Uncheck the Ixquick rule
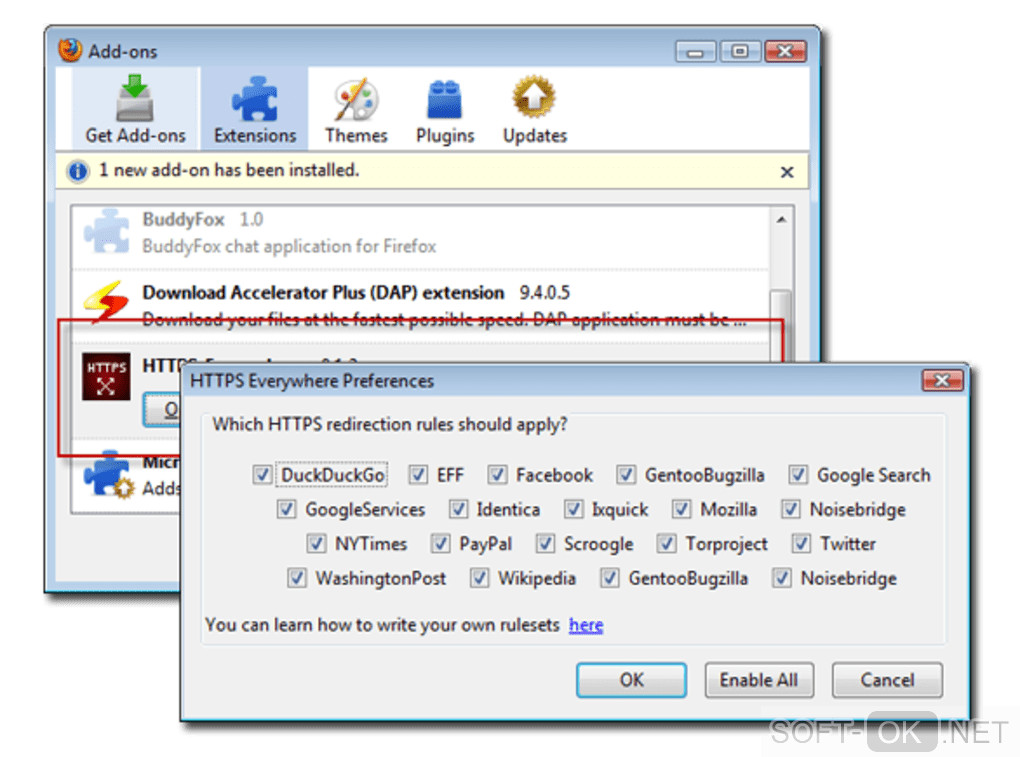Viewport: 1020px width, 757px height. [x=573, y=509]
